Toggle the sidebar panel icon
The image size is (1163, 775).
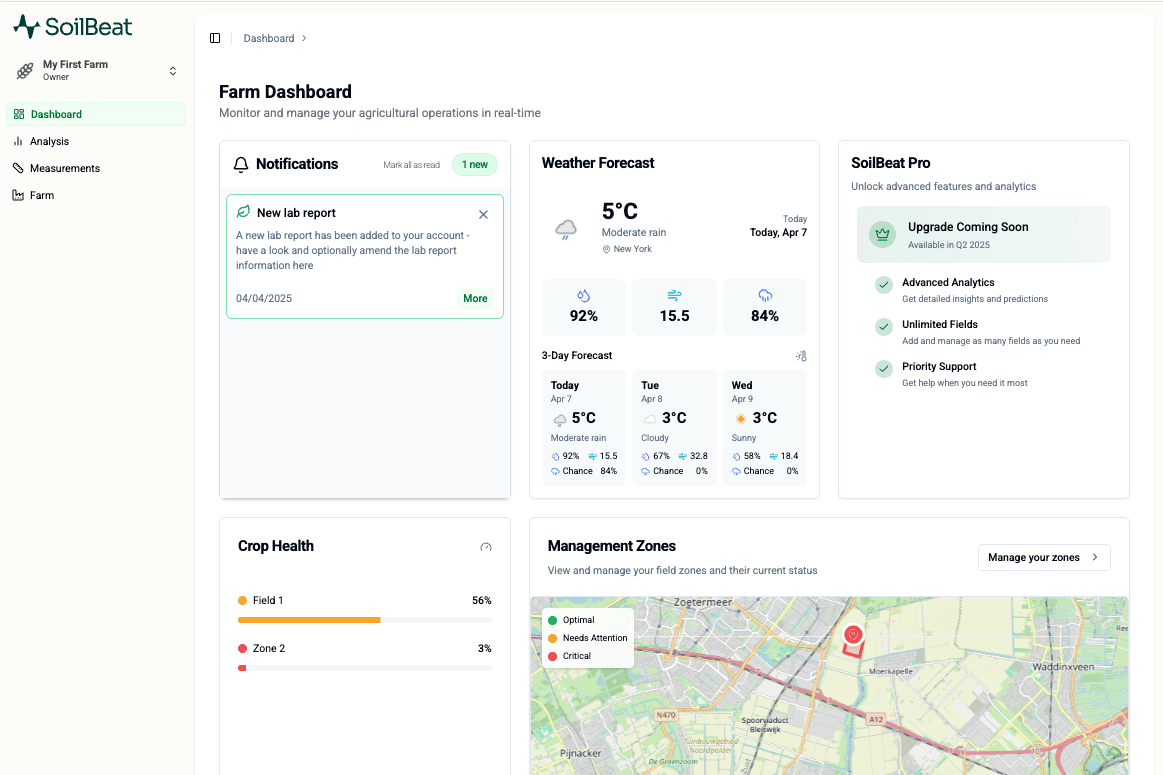pyautogui.click(x=215, y=38)
